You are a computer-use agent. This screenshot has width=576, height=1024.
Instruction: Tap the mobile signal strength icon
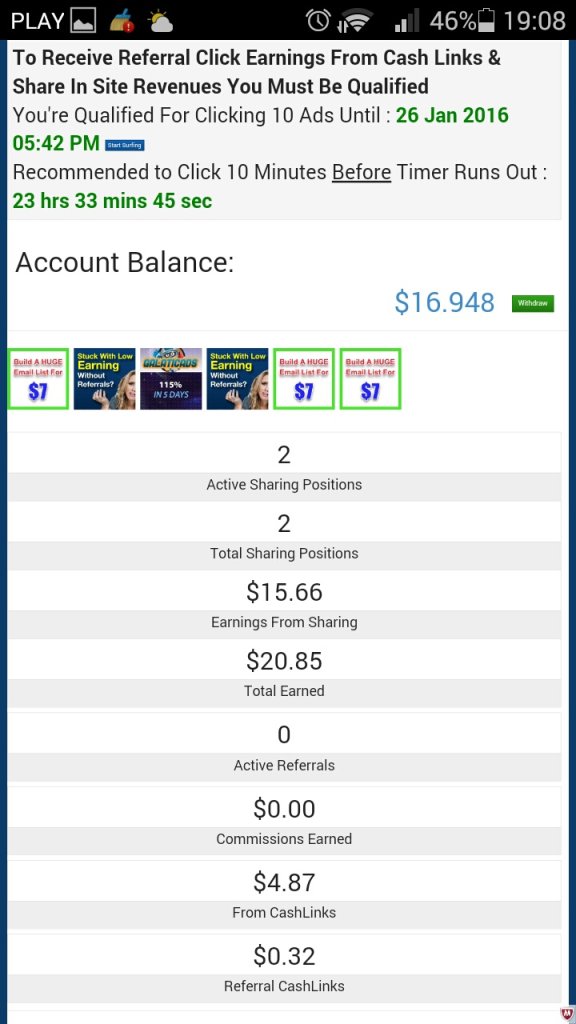(x=407, y=21)
